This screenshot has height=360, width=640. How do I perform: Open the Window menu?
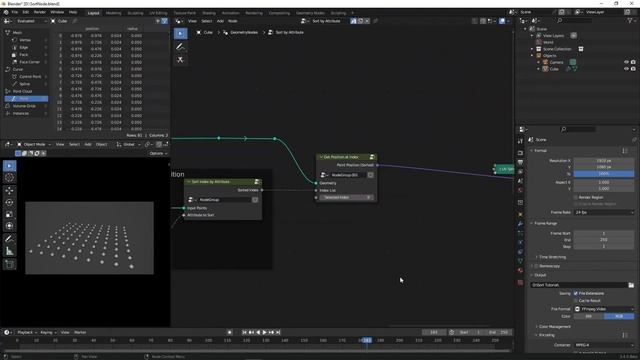pyautogui.click(x=57, y=12)
